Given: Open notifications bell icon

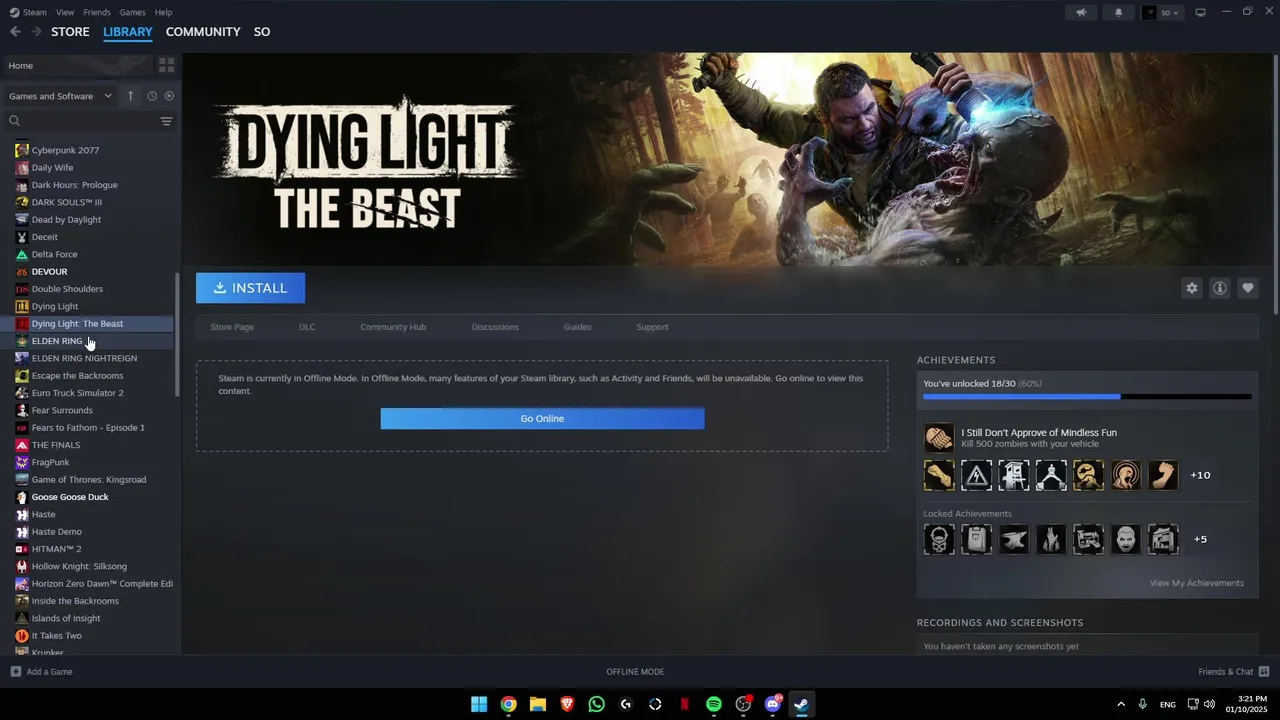Looking at the screenshot, I should point(1118,12).
